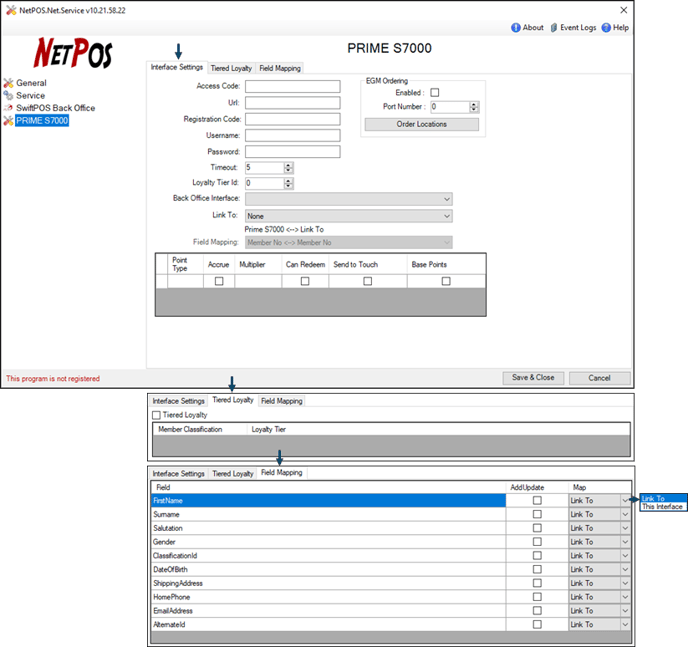Click the Password input field
Screen dimensions: 688x647
293,152
